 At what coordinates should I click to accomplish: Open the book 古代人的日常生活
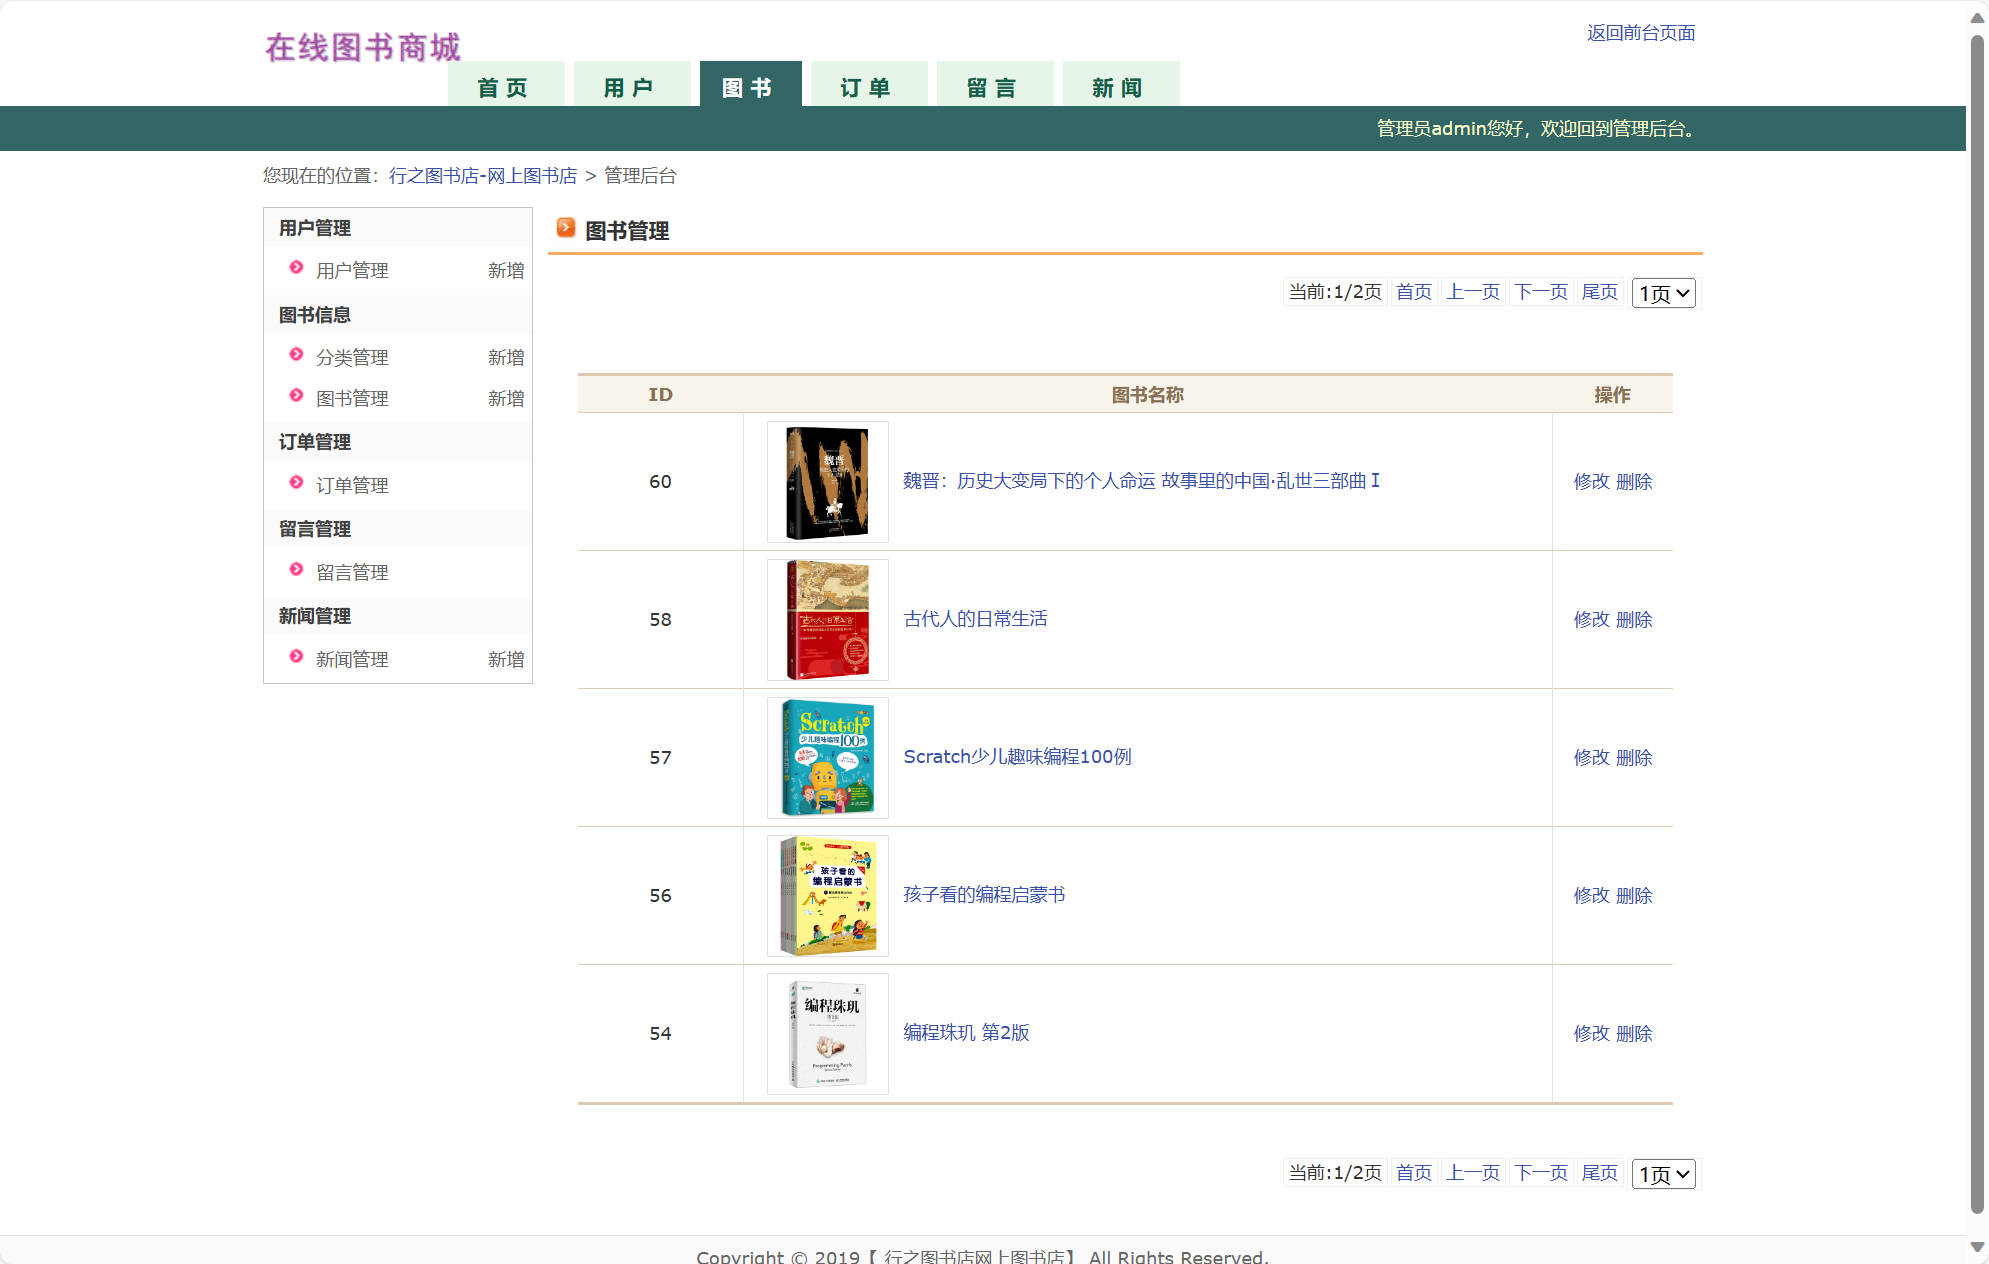977,619
